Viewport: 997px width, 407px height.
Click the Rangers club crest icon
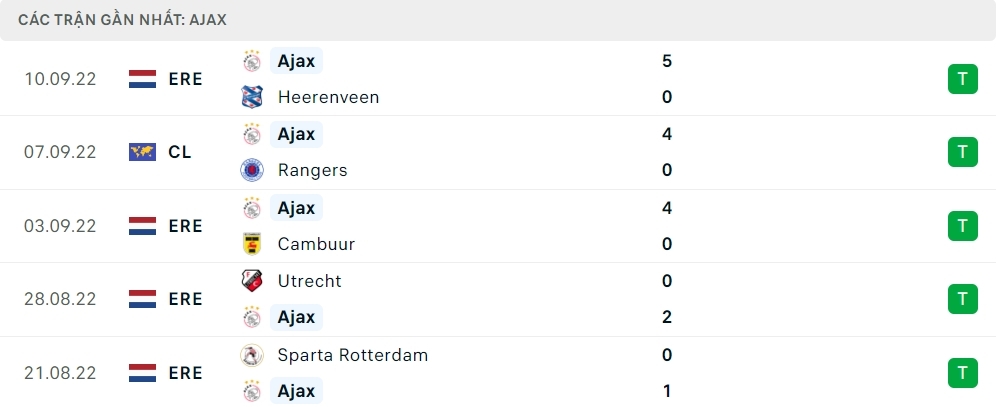(x=252, y=170)
